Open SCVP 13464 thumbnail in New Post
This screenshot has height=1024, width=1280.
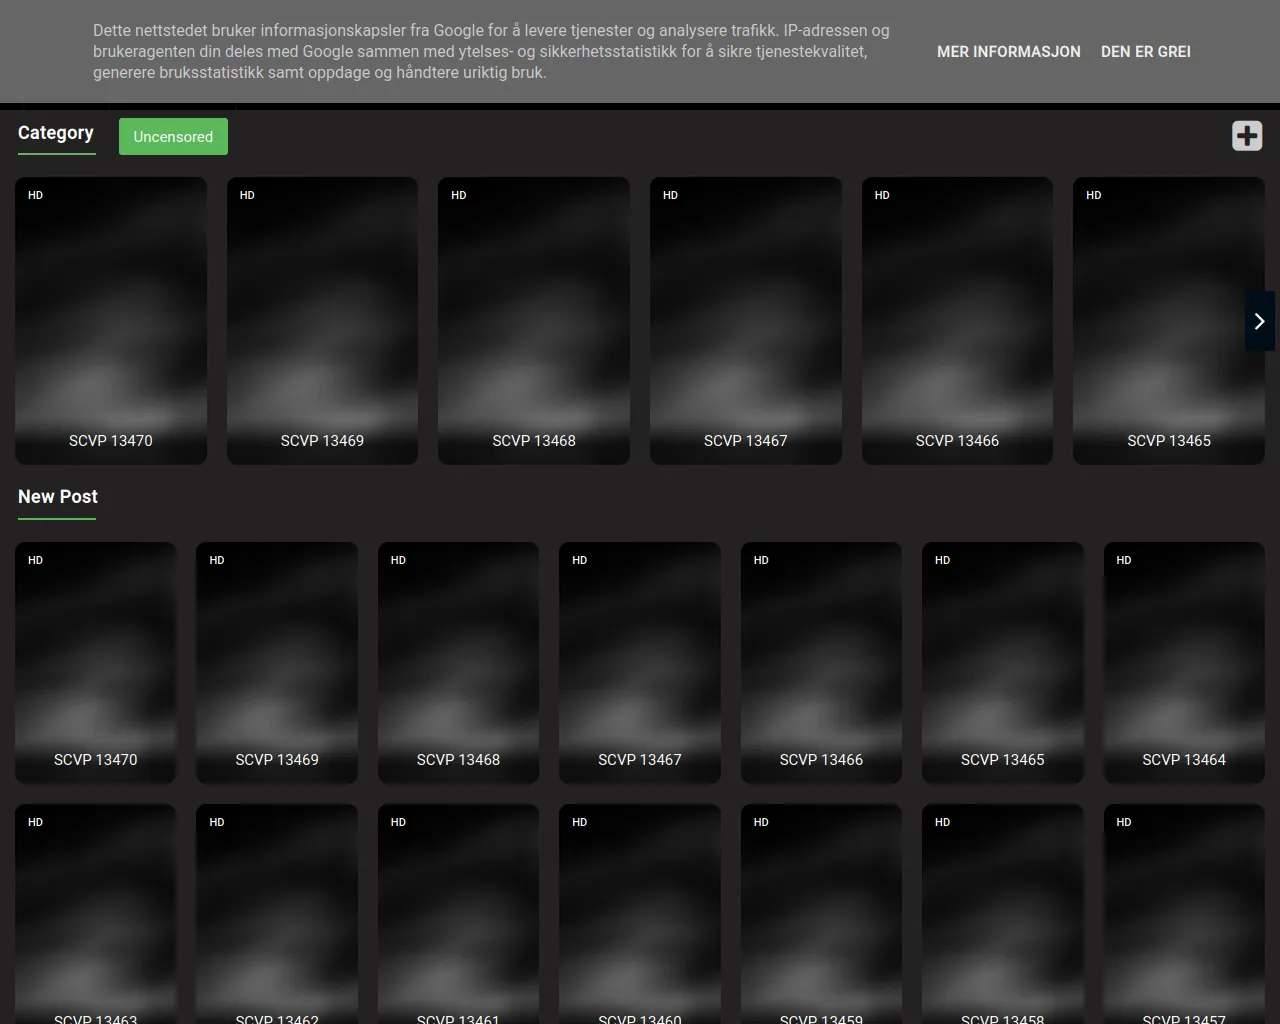1184,660
